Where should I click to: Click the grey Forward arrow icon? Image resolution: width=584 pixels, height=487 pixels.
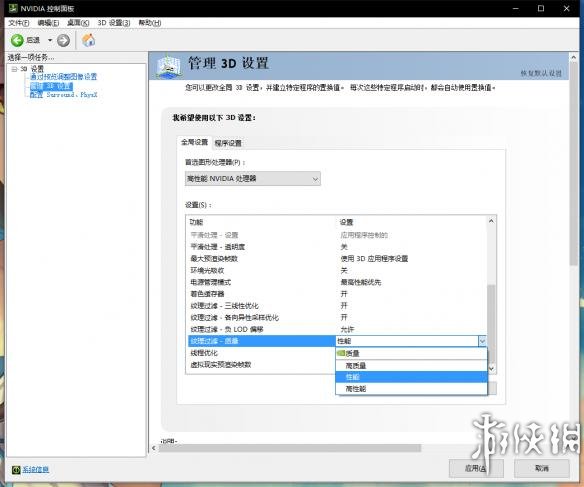63,40
